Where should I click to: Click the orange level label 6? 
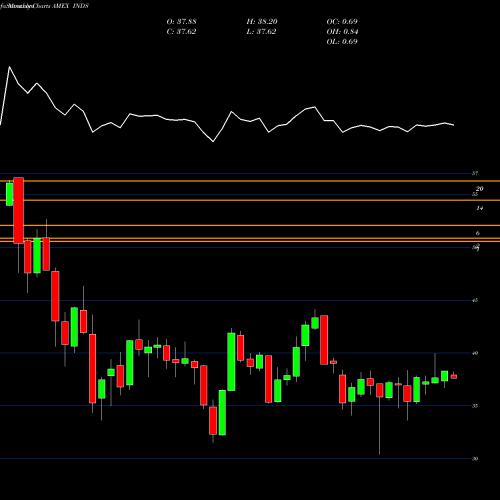tap(478, 233)
